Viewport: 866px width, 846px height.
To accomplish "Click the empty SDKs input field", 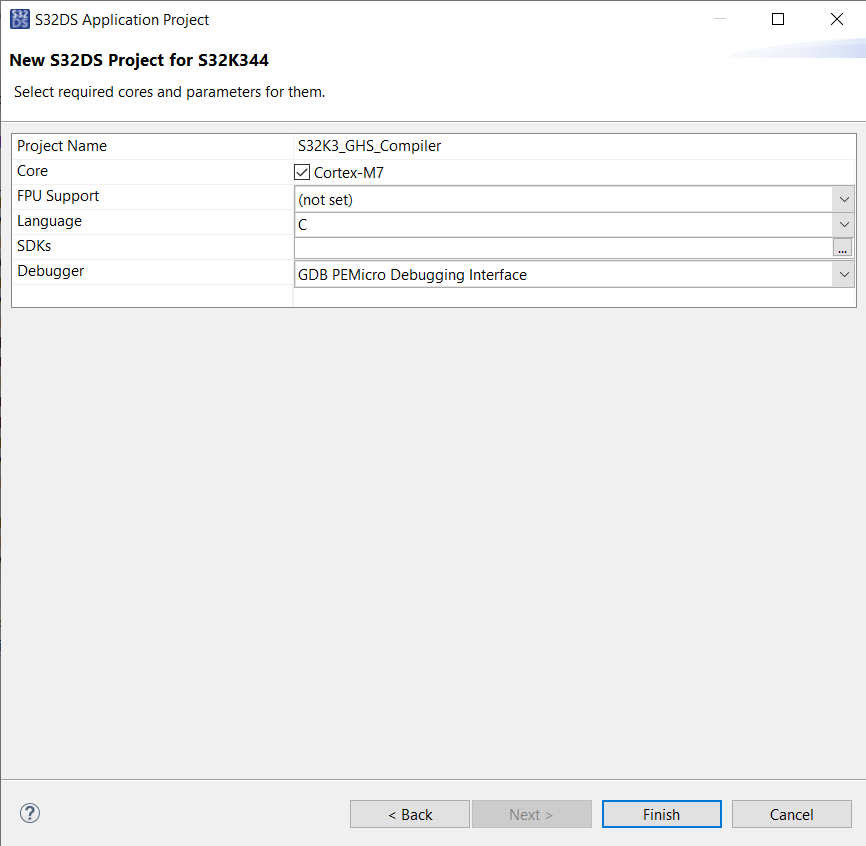I will click(560, 247).
